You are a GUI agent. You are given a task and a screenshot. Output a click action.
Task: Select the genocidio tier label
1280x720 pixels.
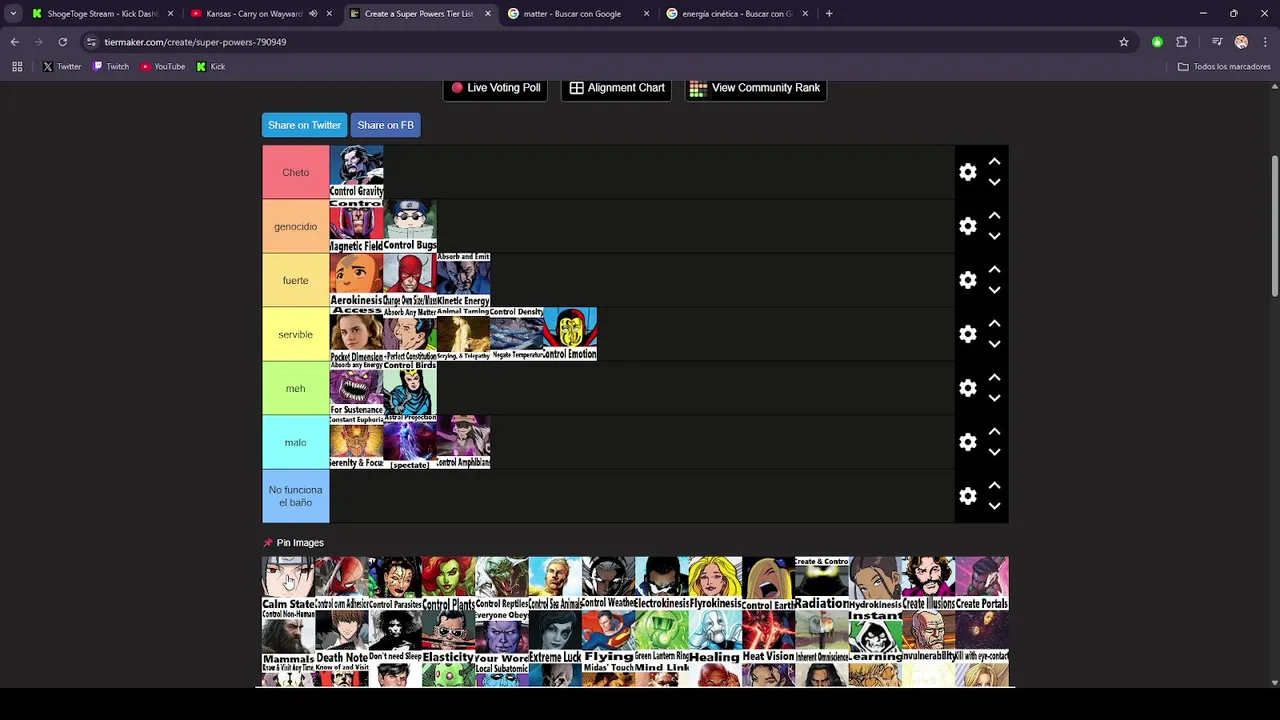point(295,226)
